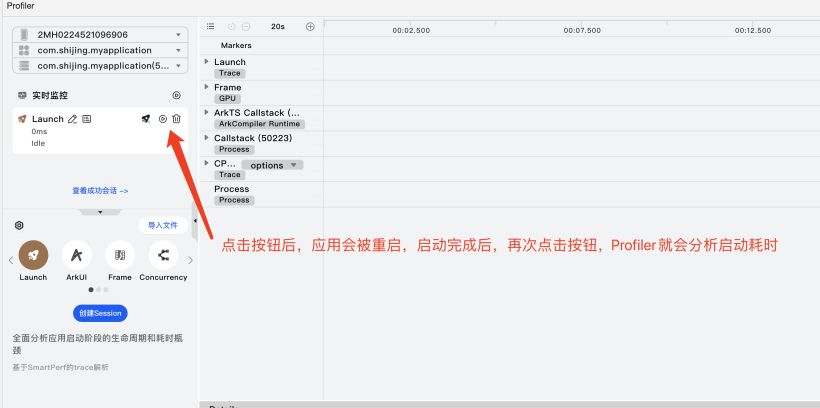
Task: Click the 20s time scale value
Action: click(278, 27)
